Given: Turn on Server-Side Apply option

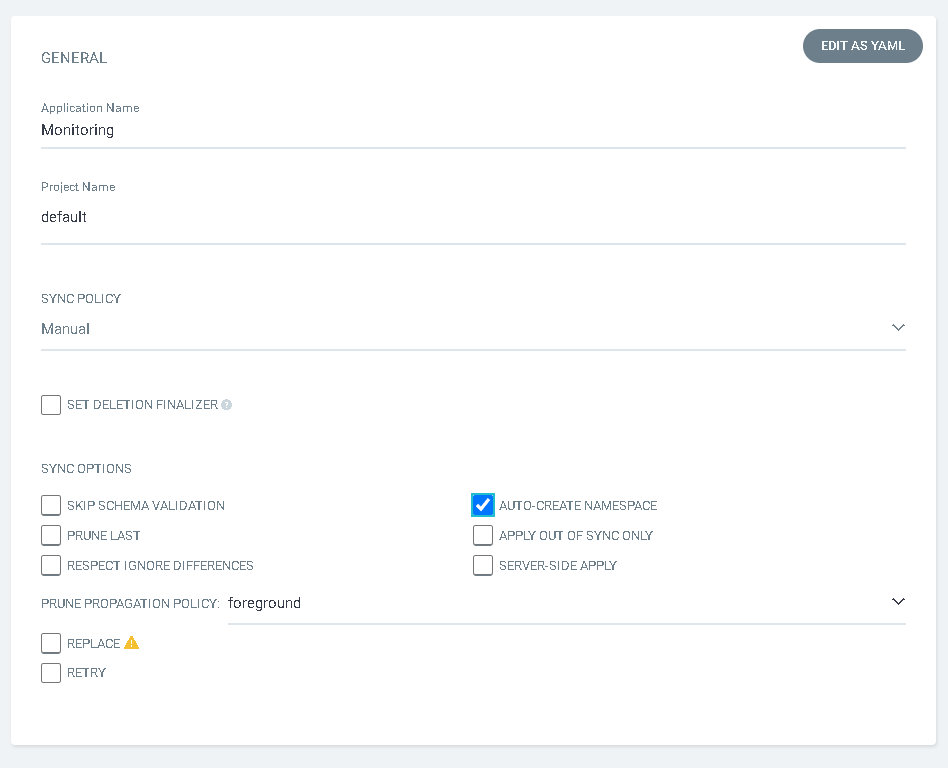Looking at the screenshot, I should pos(483,566).
